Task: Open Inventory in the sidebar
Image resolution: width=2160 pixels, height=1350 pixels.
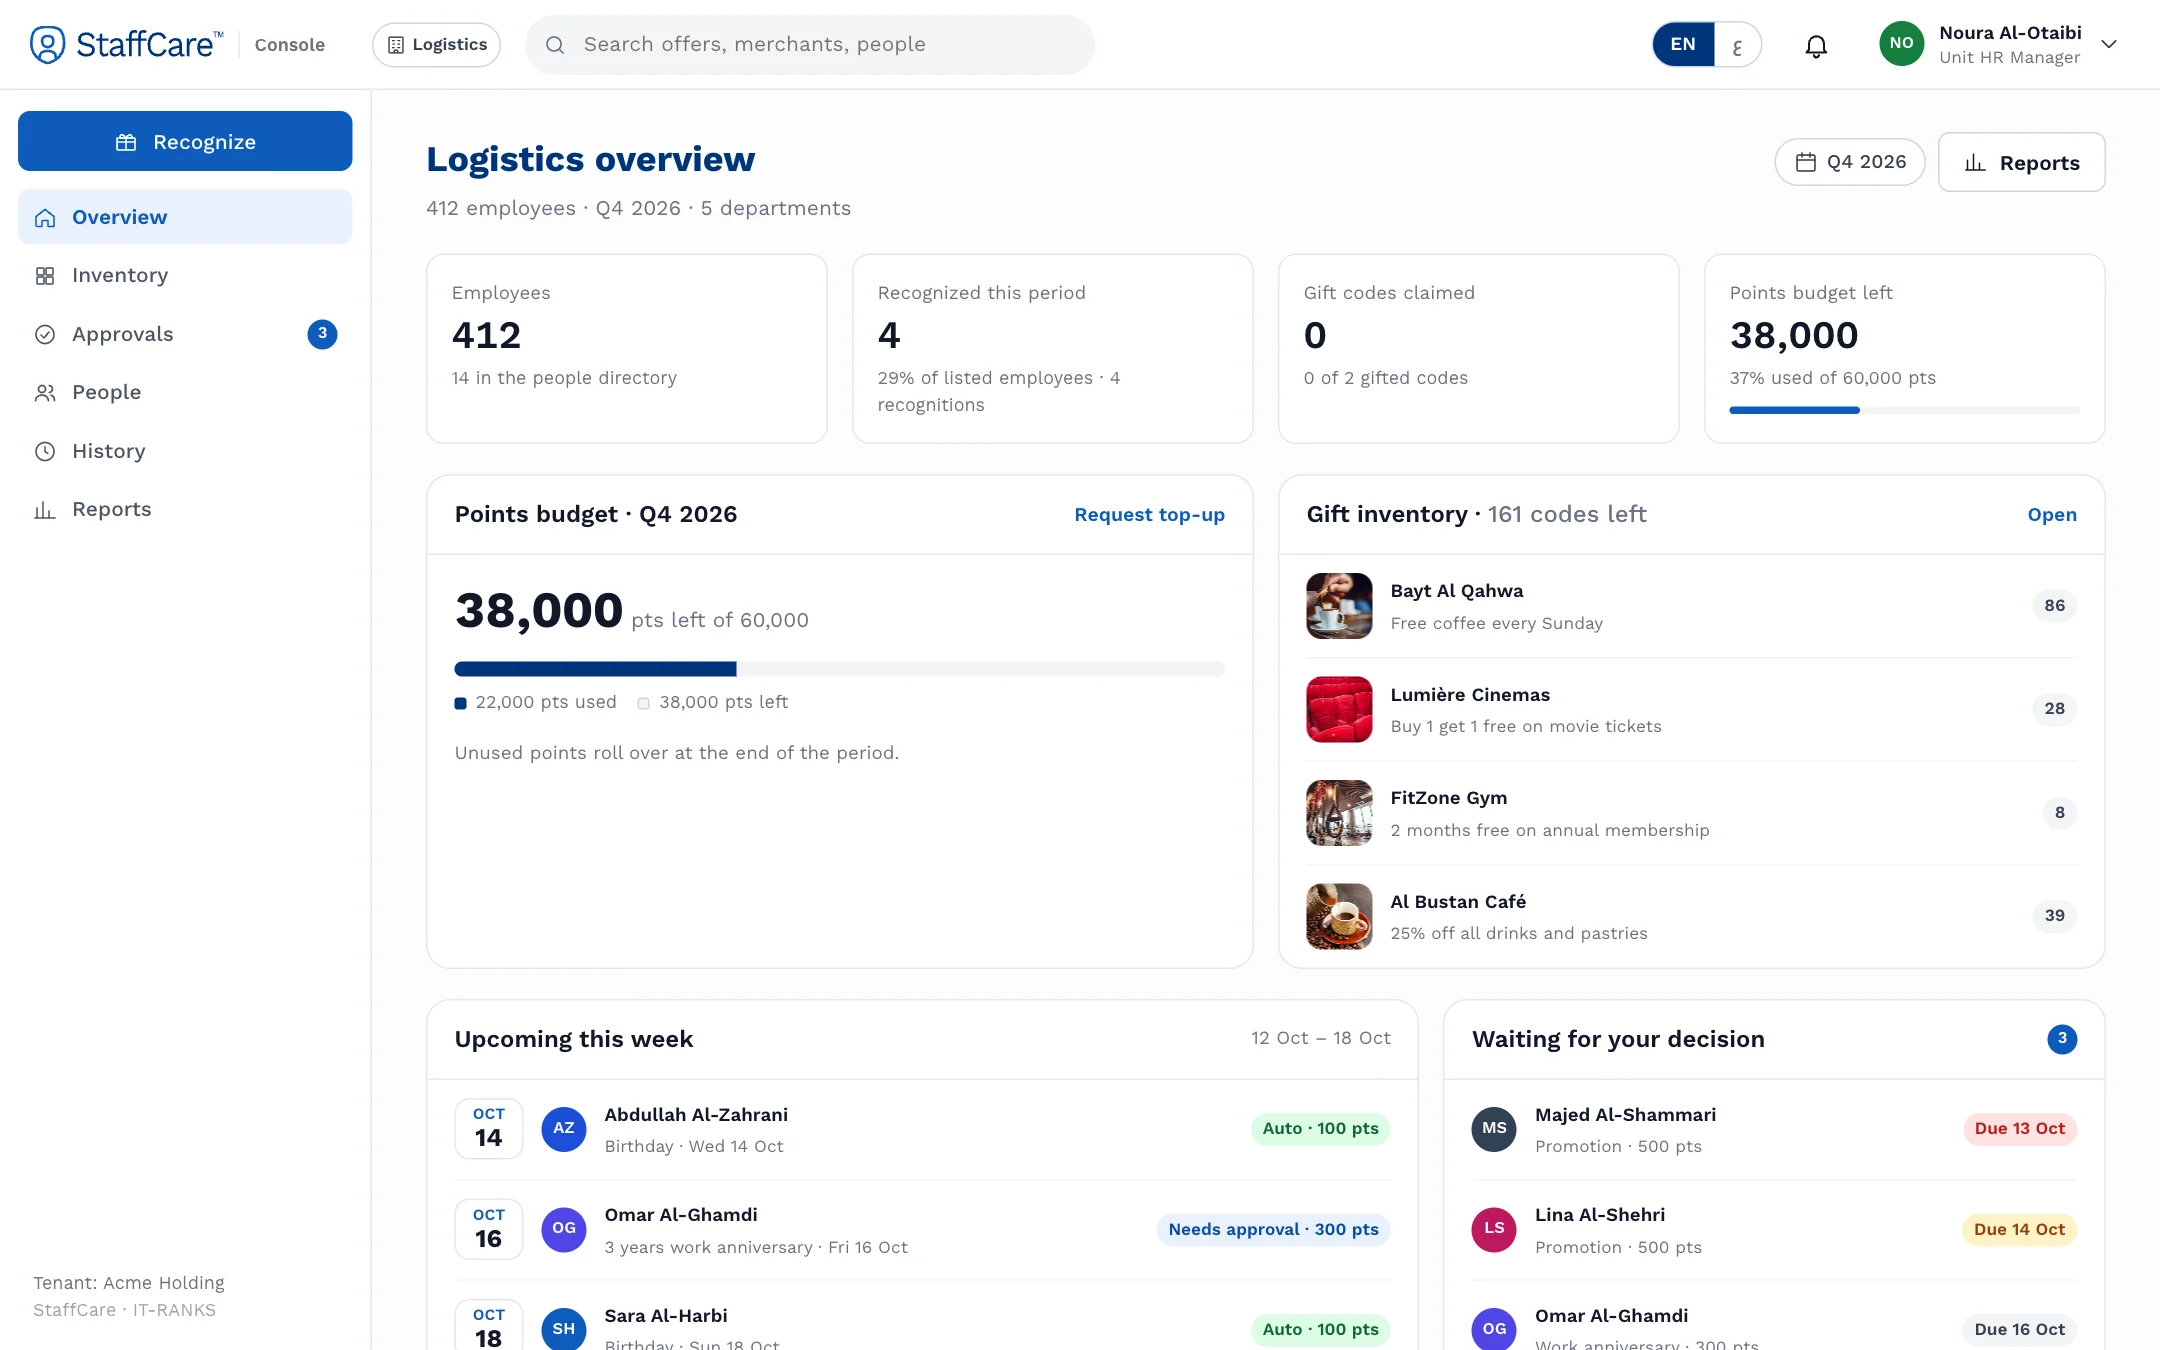Action: click(x=185, y=275)
